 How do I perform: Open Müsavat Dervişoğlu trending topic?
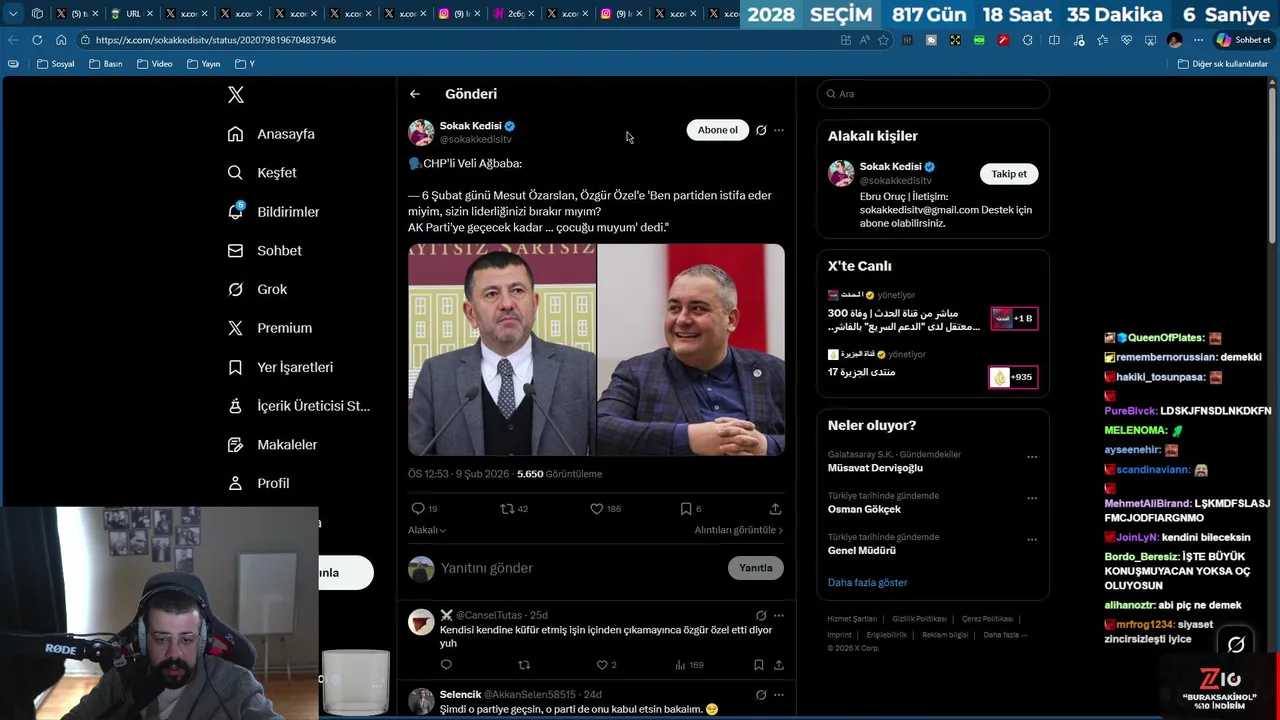click(875, 468)
